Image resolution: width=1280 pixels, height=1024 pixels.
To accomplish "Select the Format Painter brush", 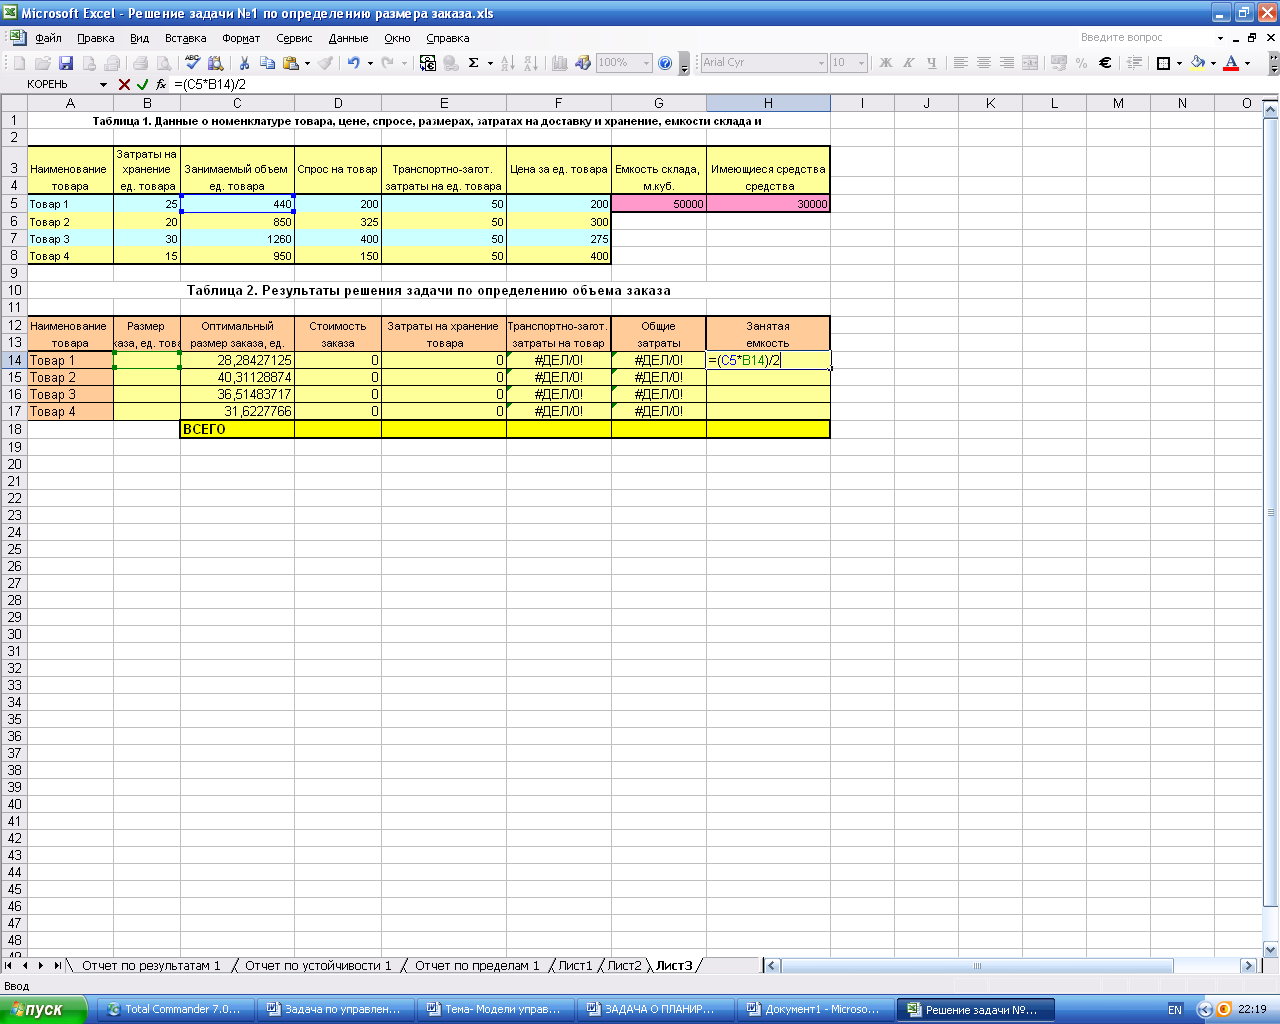I will pos(325,62).
